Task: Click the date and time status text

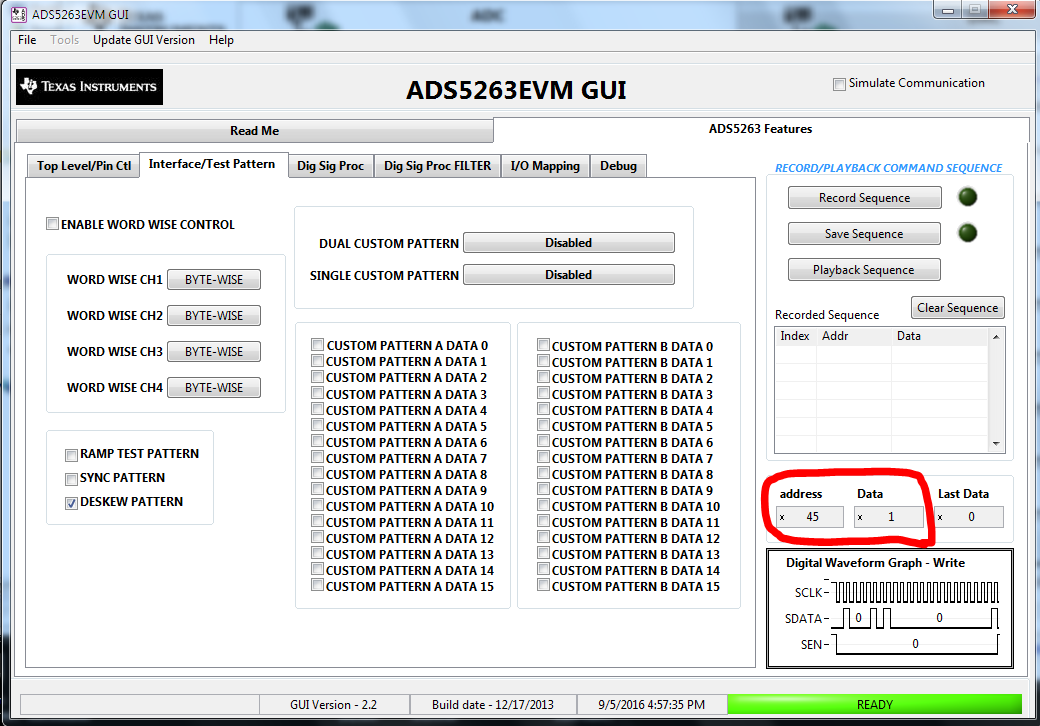Action: tap(651, 705)
